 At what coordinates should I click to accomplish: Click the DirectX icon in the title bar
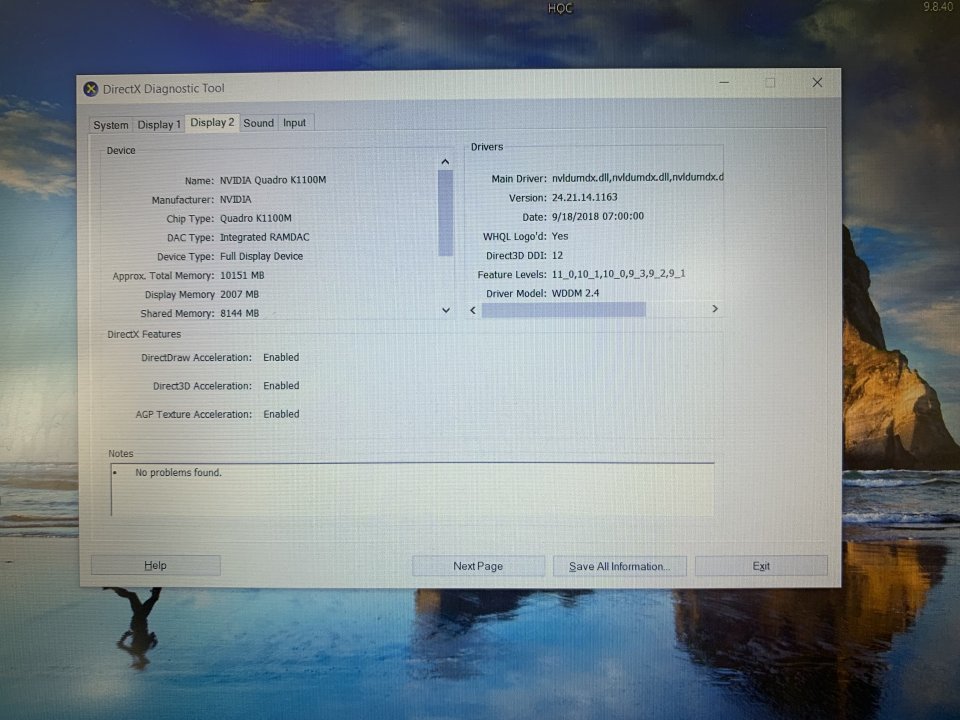[x=91, y=89]
